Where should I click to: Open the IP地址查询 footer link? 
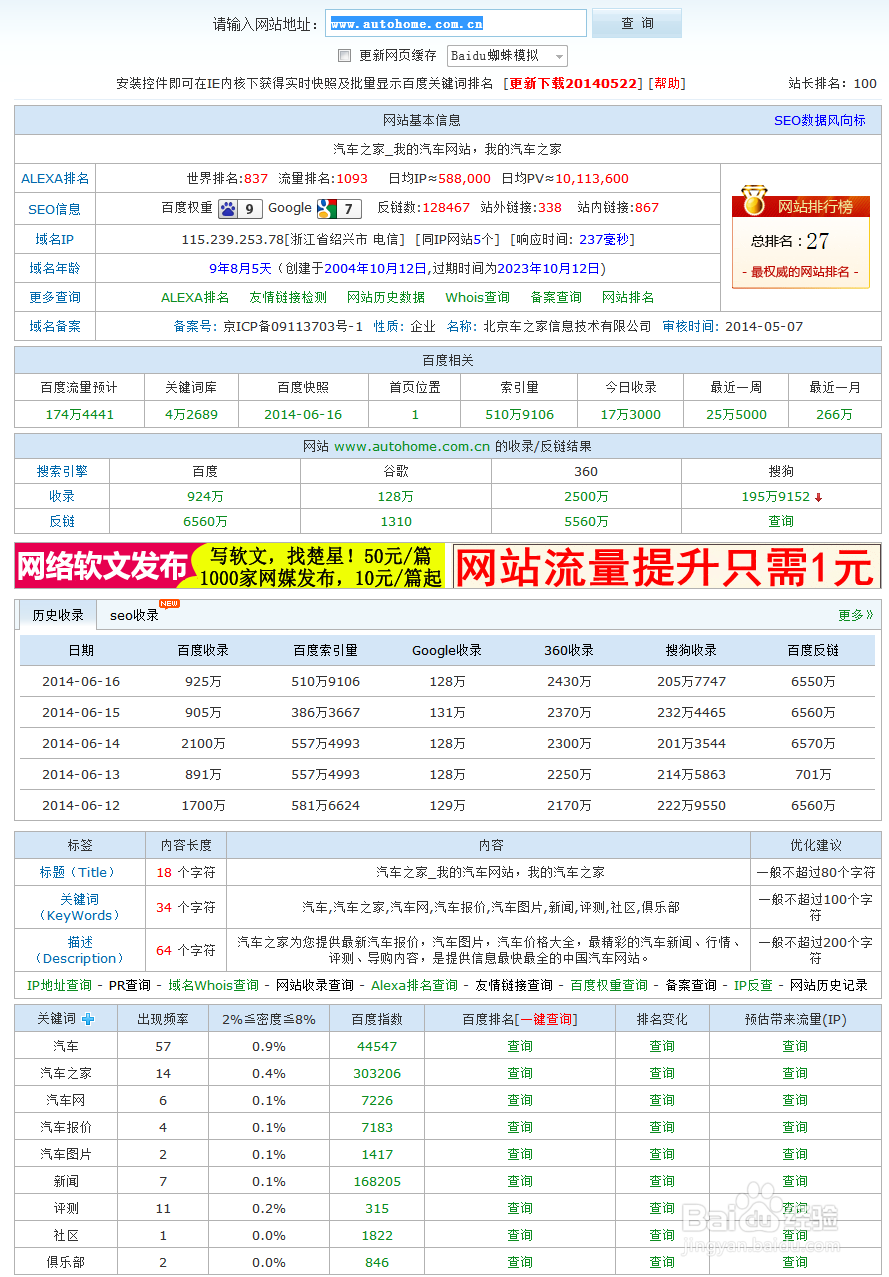59,986
